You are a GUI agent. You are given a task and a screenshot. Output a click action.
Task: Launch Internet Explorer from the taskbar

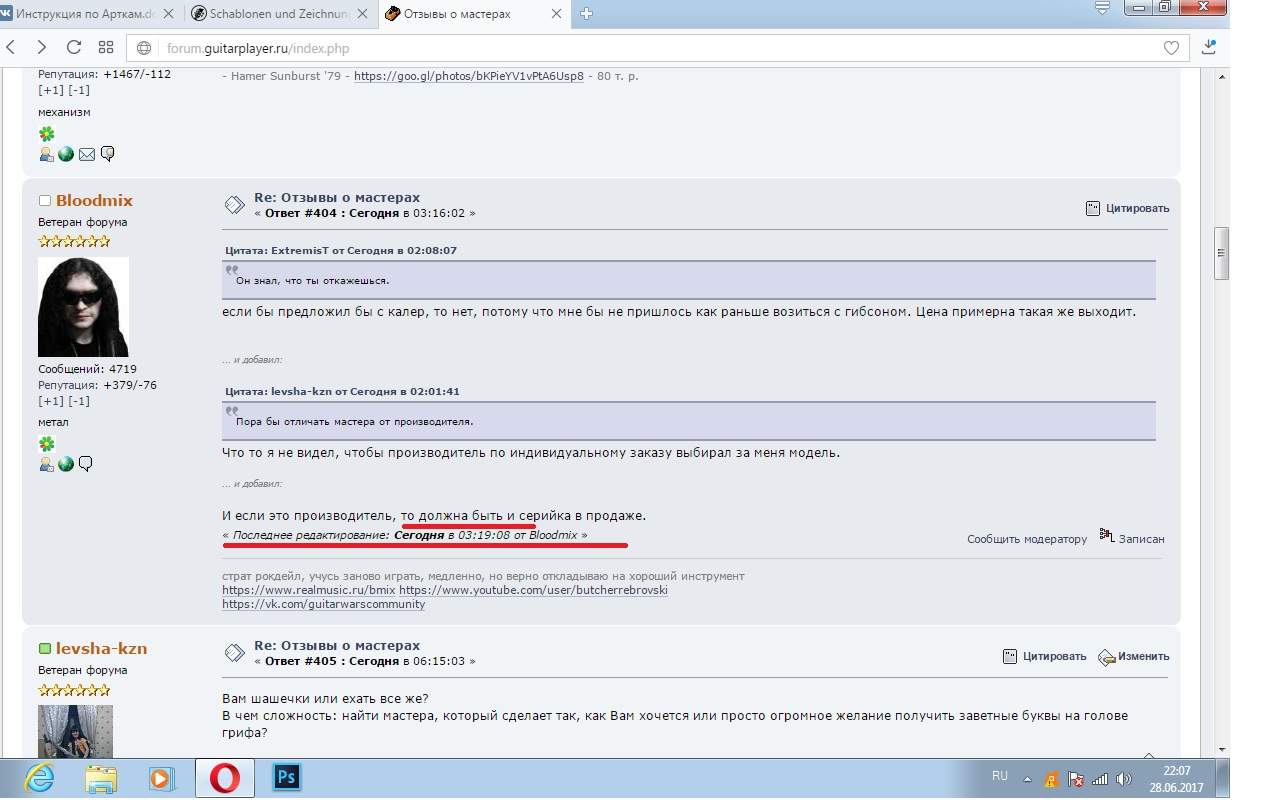pyautogui.click(x=39, y=777)
